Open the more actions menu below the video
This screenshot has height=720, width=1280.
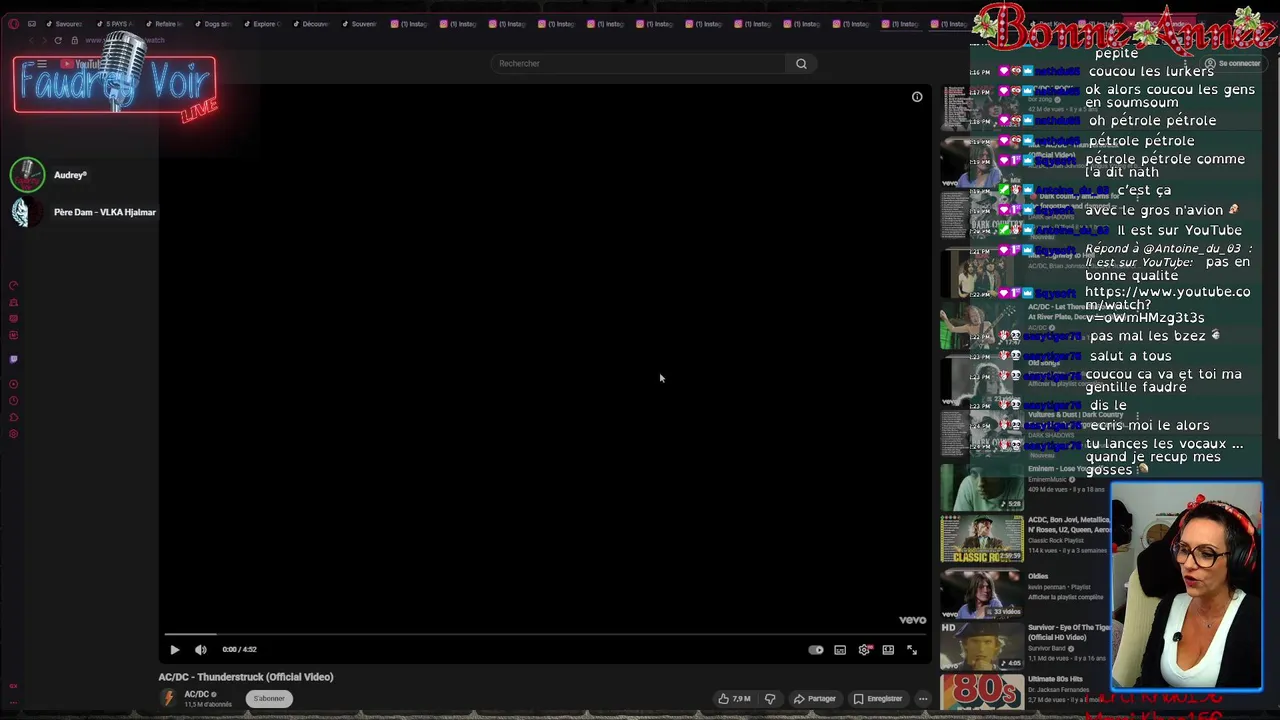point(923,699)
